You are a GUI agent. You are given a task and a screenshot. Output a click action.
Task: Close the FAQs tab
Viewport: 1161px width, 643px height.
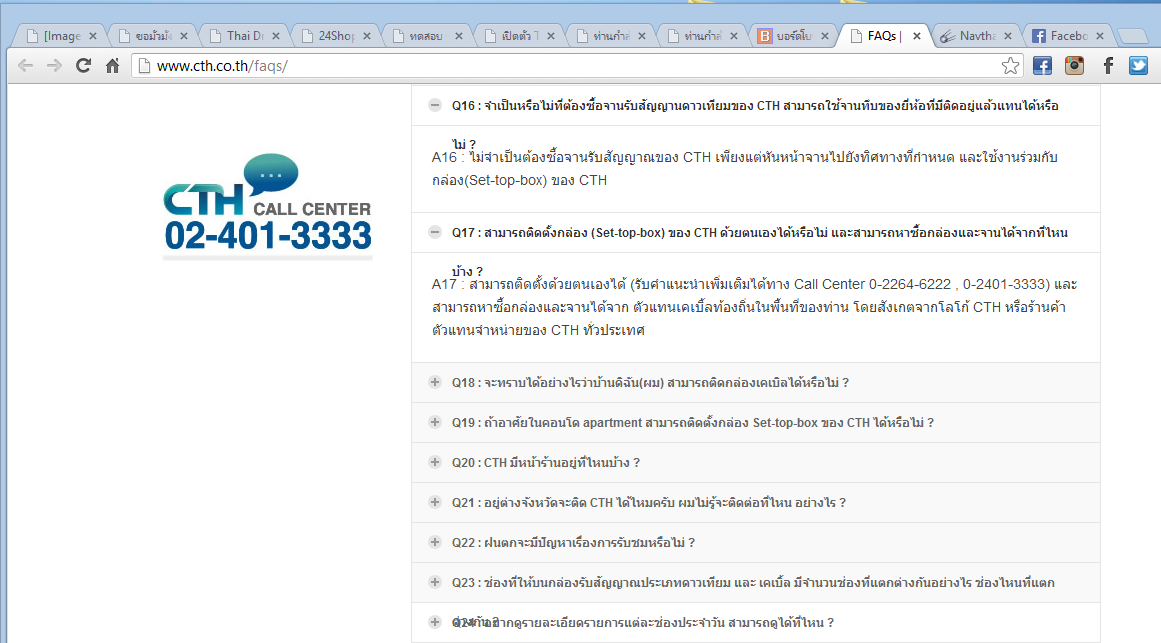(917, 36)
